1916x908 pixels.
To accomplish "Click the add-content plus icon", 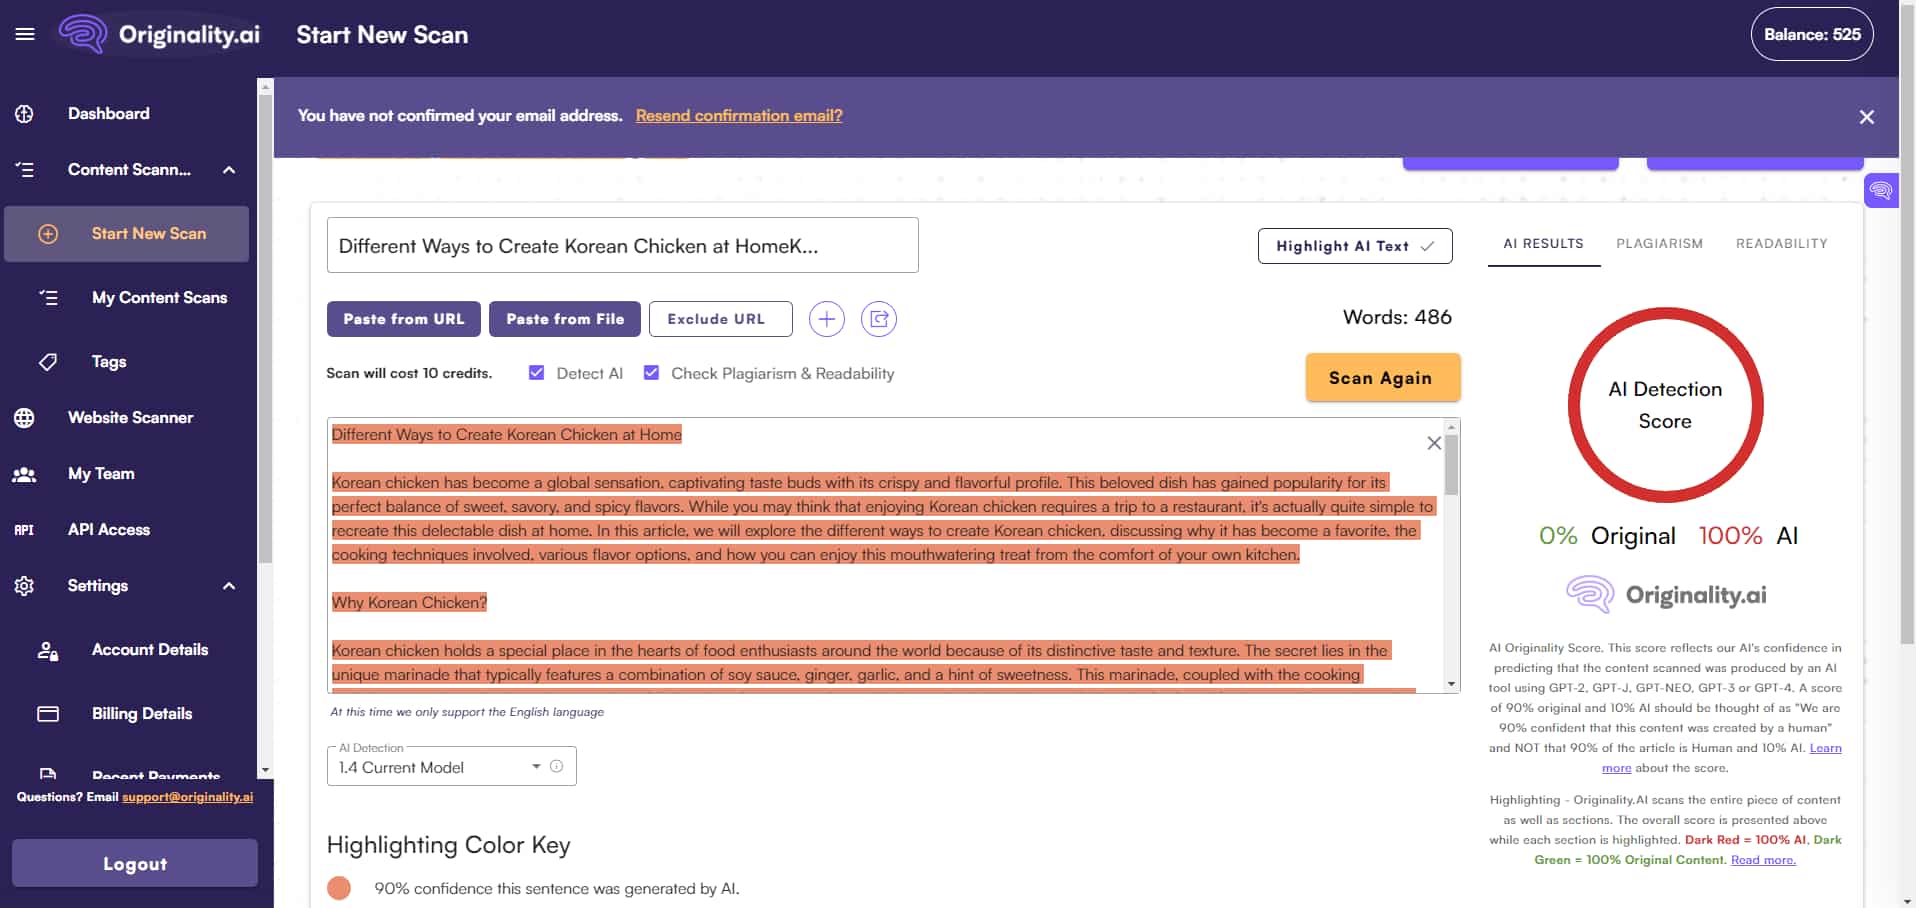I will (826, 318).
